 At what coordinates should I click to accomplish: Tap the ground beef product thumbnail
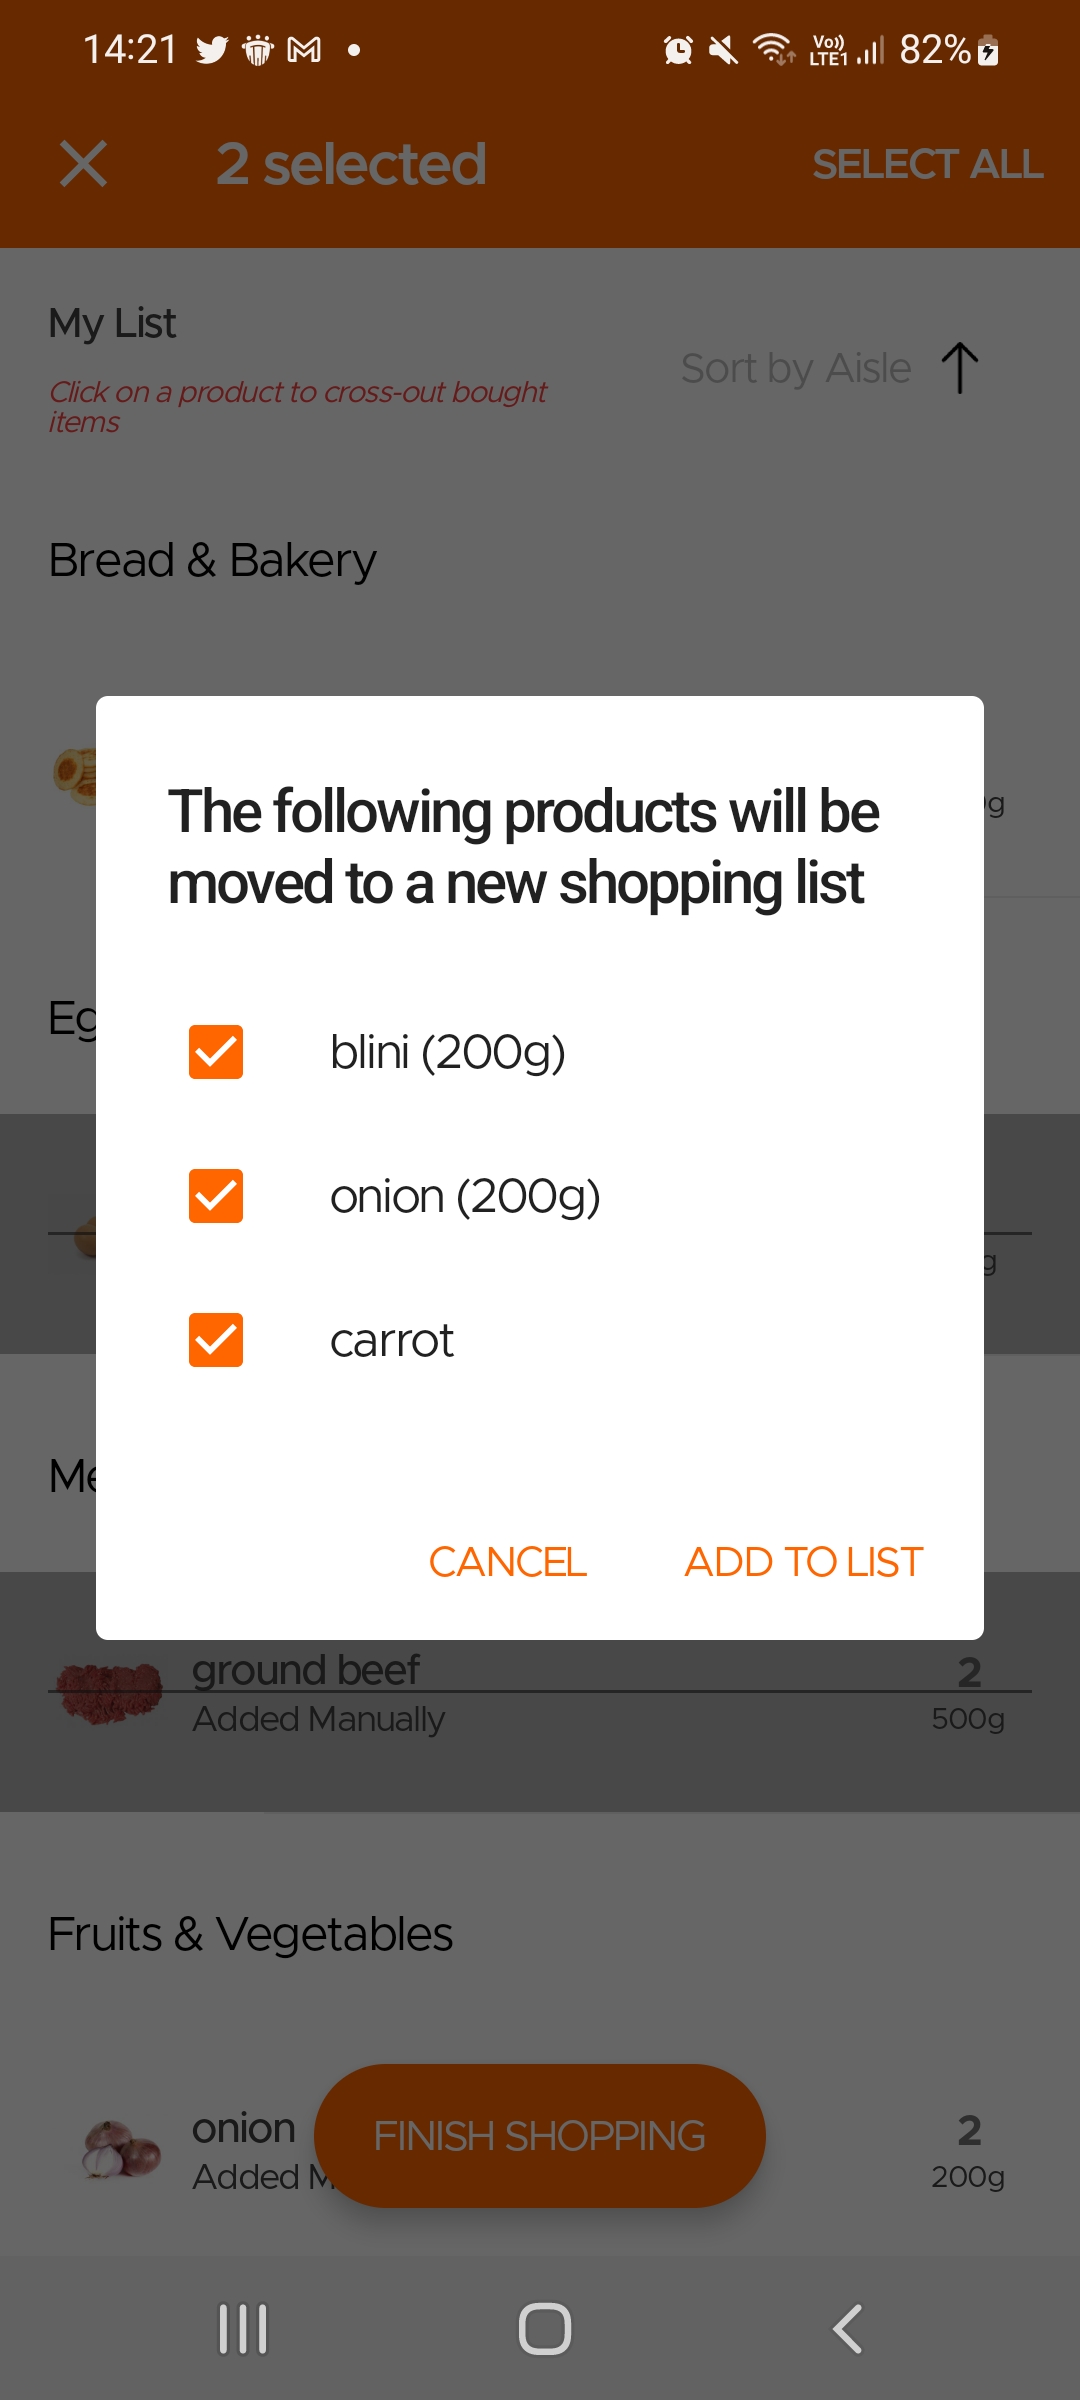(110, 1692)
